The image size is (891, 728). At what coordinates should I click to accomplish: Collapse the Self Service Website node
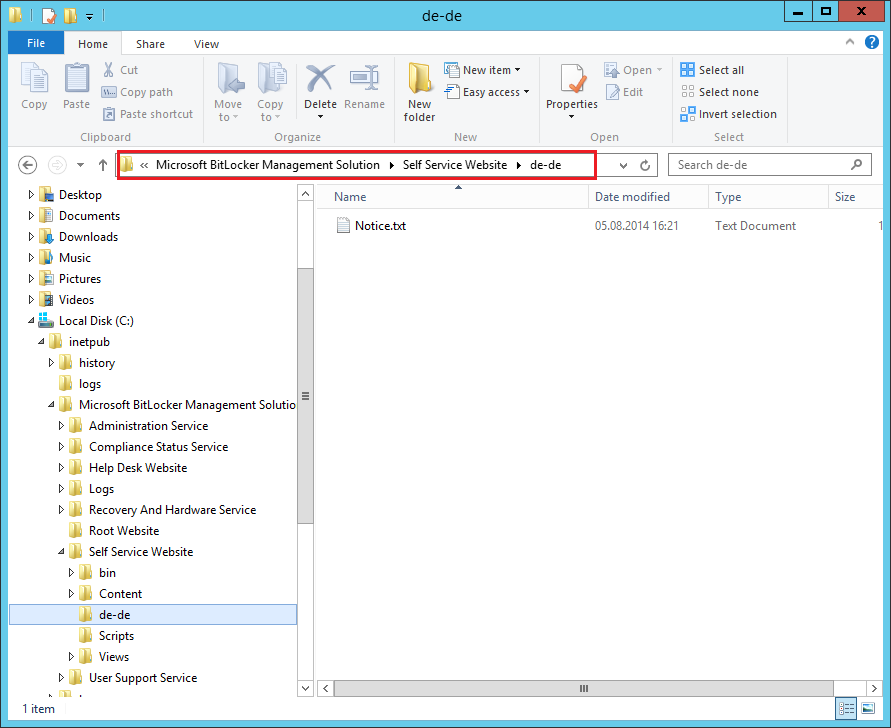(61, 552)
